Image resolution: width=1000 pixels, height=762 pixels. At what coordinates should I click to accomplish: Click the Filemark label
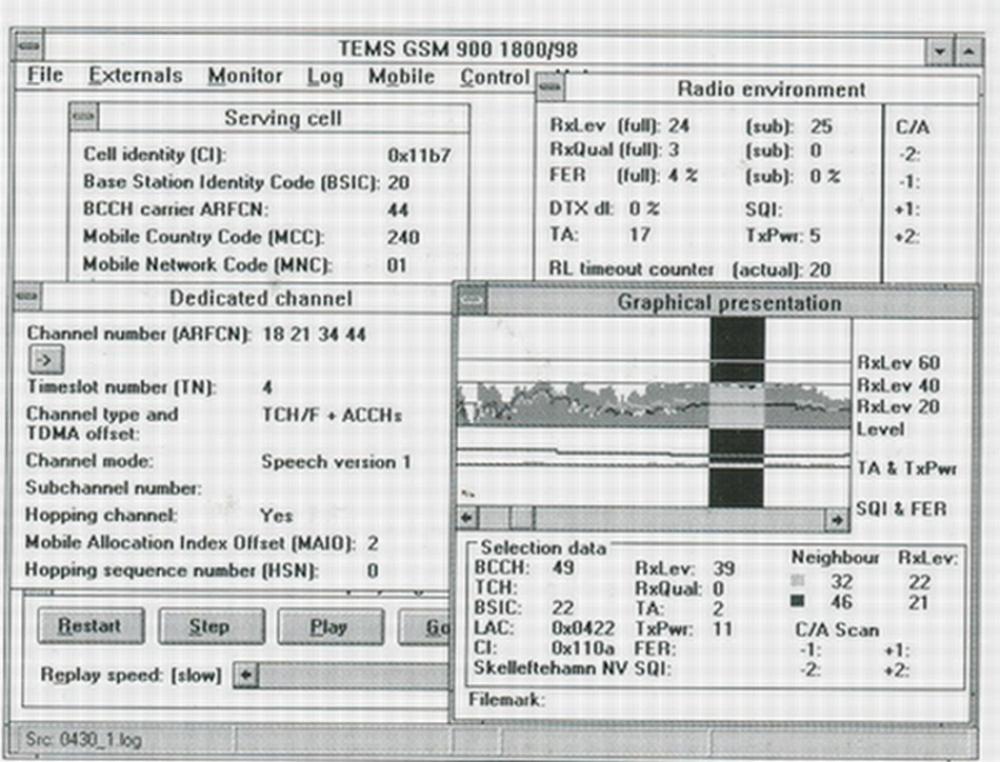[x=506, y=700]
